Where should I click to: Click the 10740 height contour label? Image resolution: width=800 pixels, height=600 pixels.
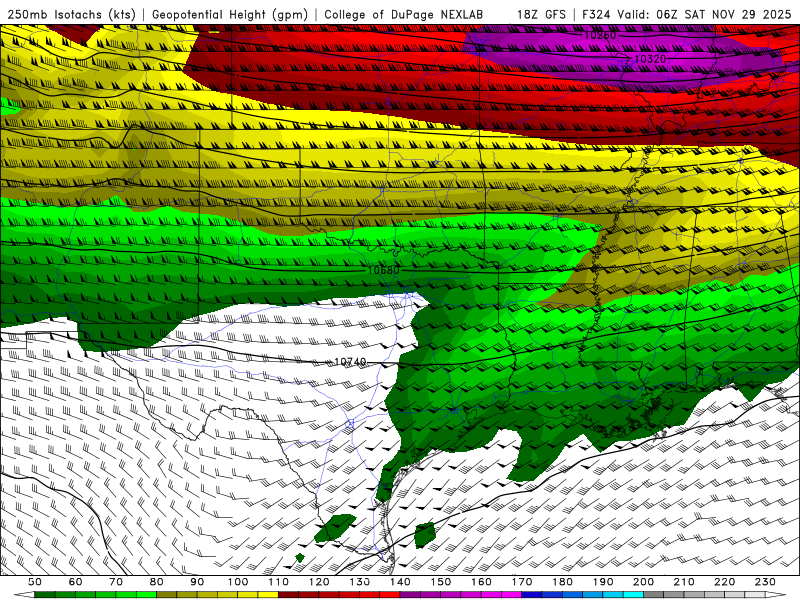[350, 362]
